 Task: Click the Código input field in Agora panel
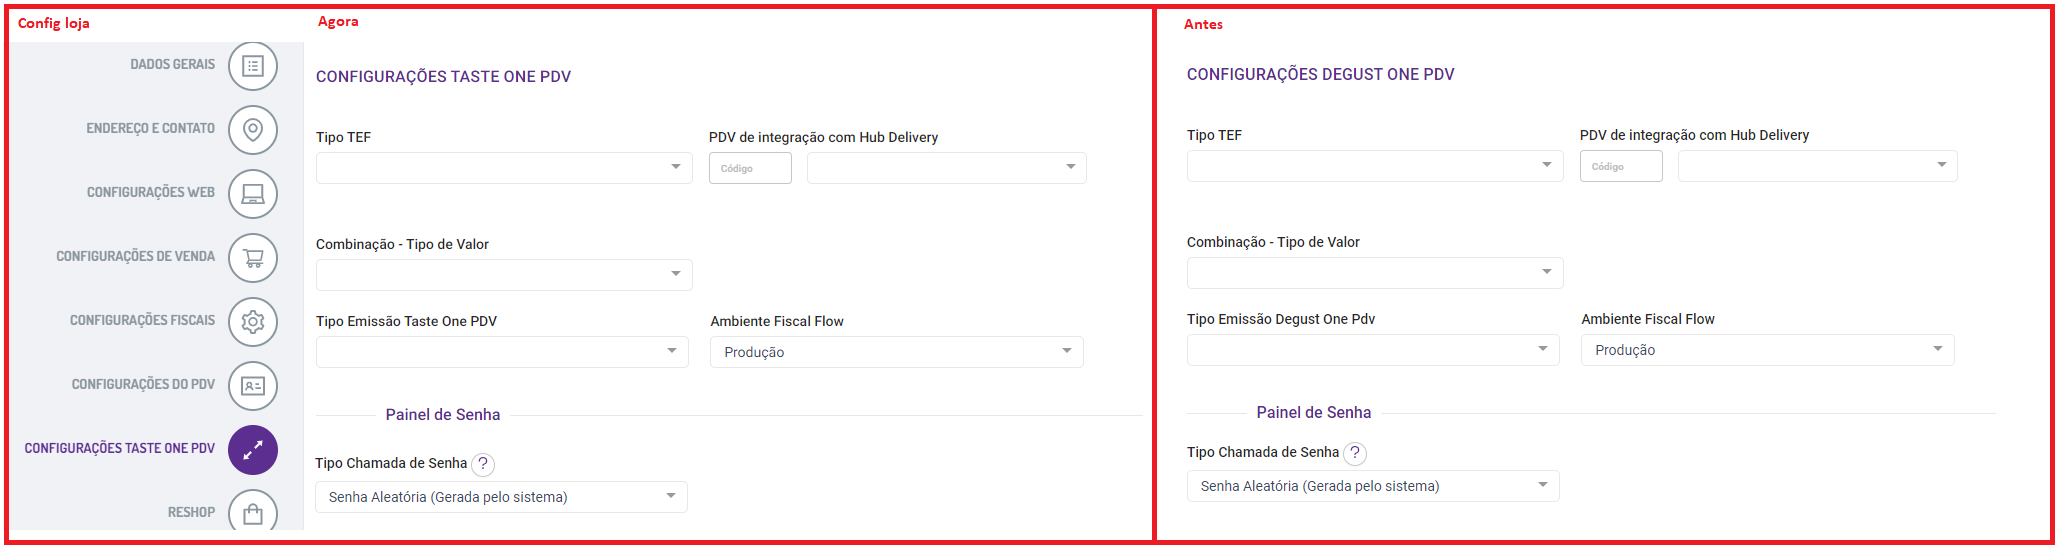[x=750, y=168]
